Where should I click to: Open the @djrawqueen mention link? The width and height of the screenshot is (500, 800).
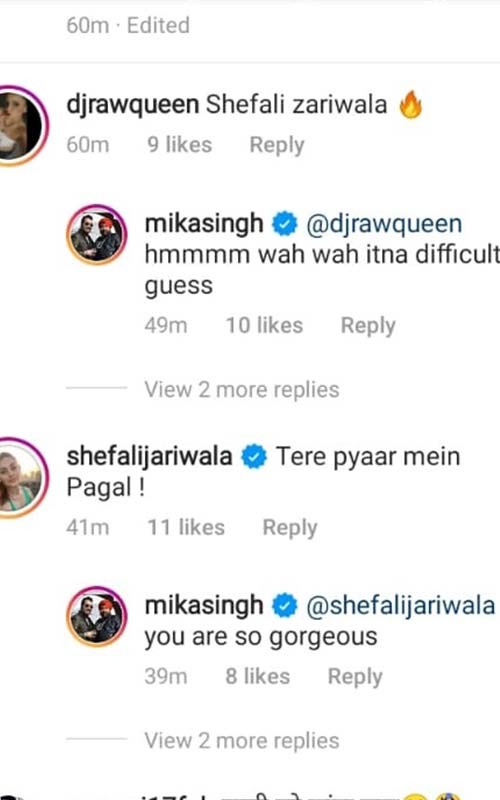[x=384, y=223]
